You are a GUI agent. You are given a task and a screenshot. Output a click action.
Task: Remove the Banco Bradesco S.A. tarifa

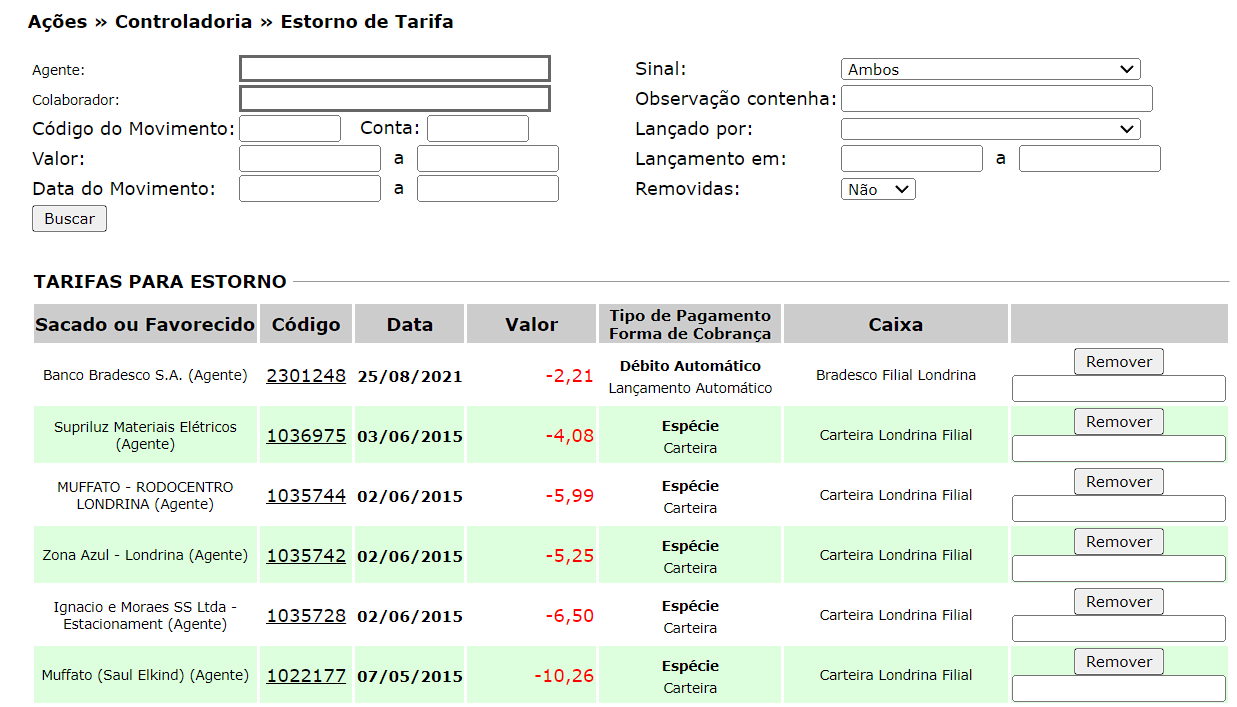[1118, 362]
